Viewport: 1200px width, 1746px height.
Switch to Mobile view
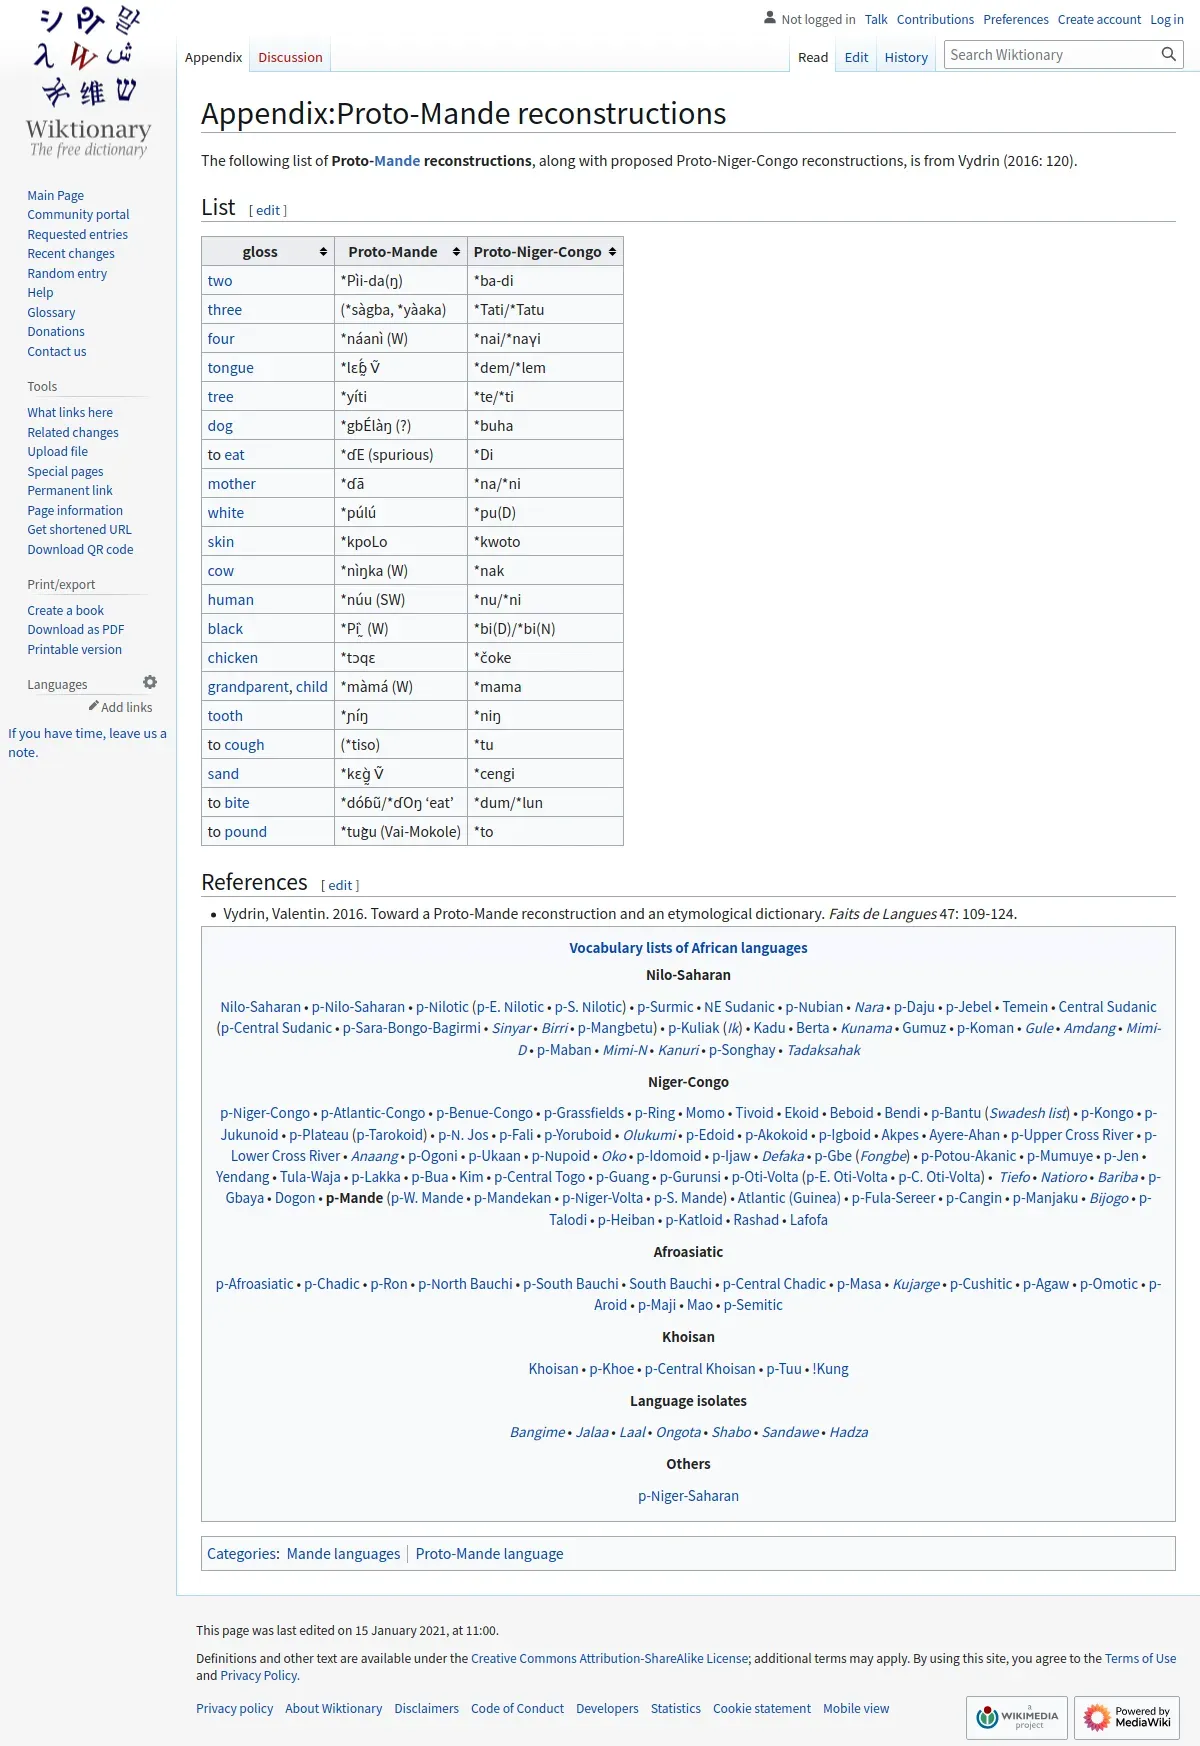point(856,1708)
